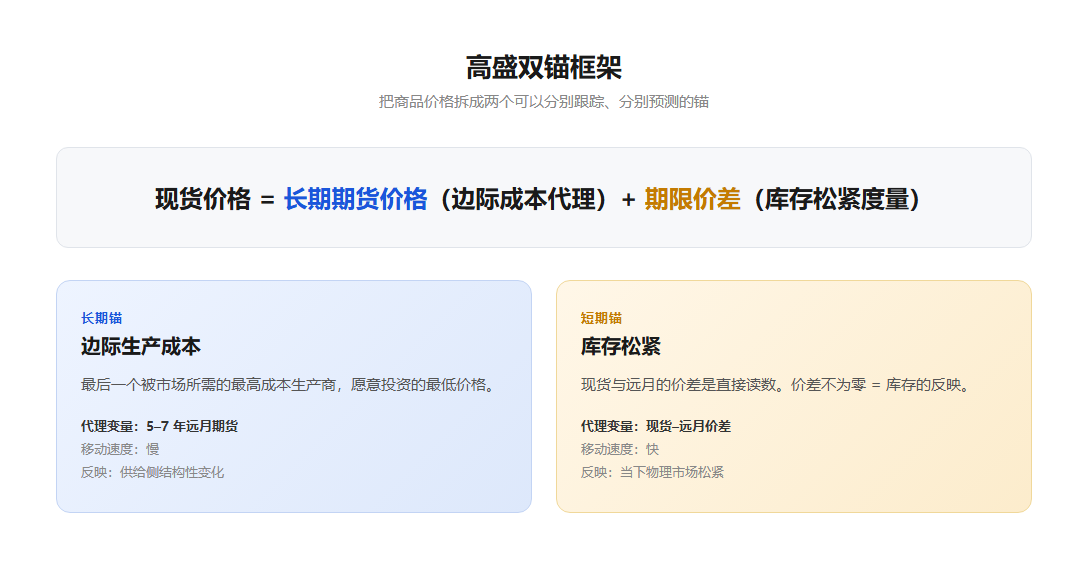
Task: Click 代理变量：5–7 年远月期货 line
Action: [x=160, y=426]
